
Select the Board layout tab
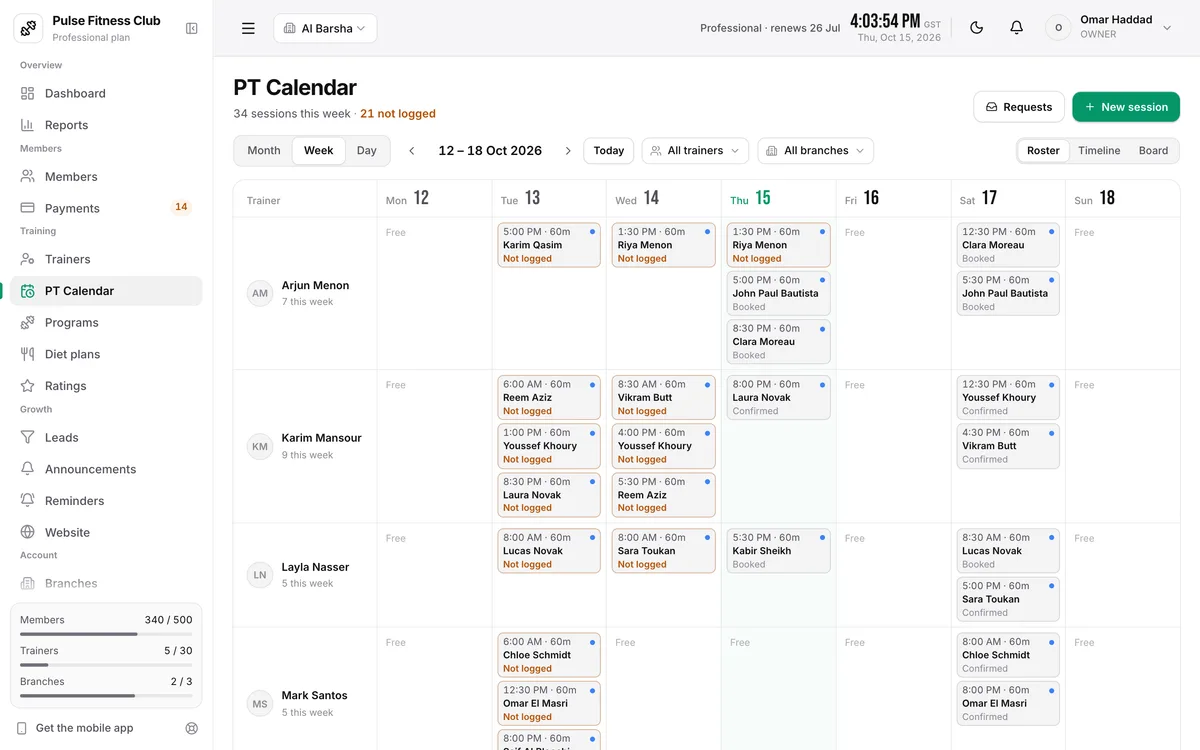[1153, 151]
